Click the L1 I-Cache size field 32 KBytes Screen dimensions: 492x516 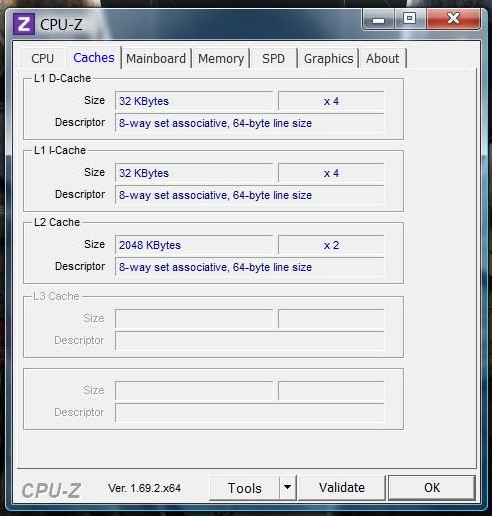click(x=194, y=173)
